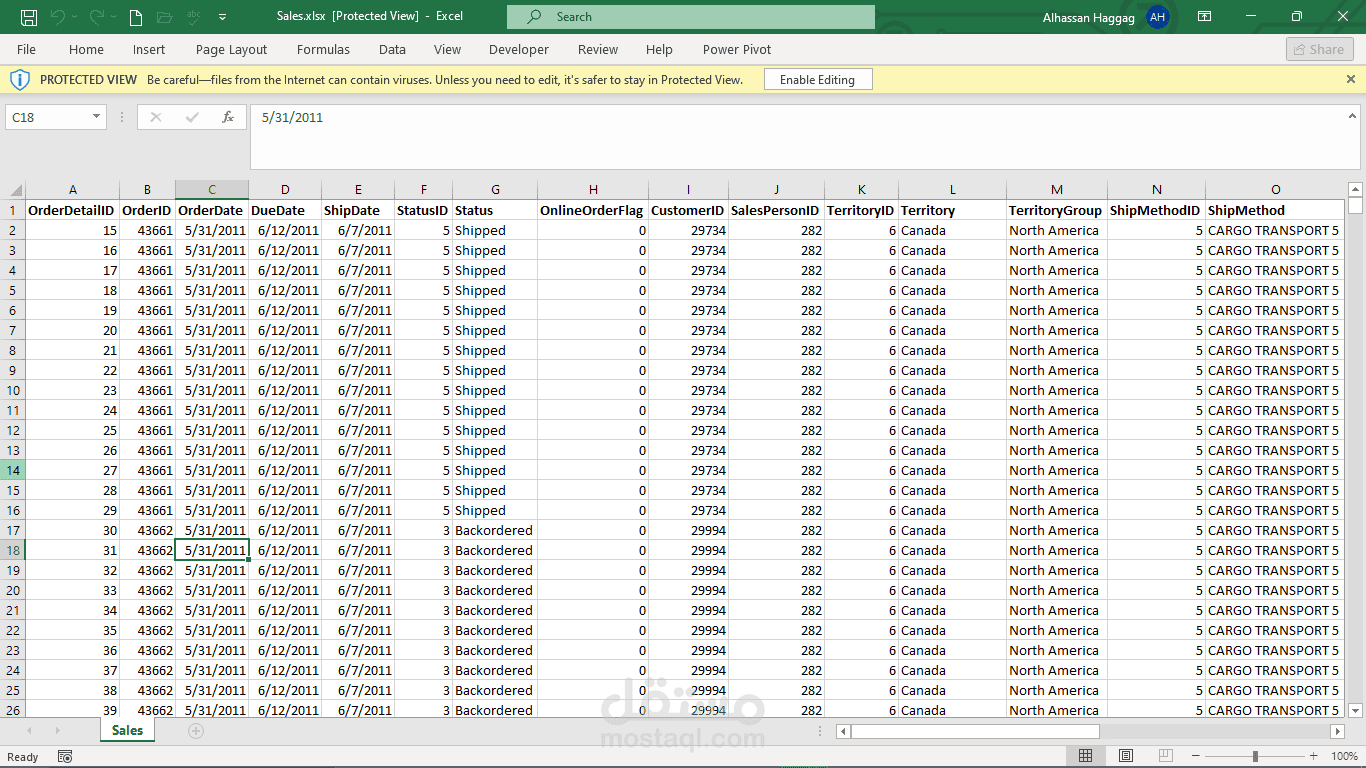Screen dimensions: 1366x768
Task: Expand the Name Box dropdown
Action: 96,117
